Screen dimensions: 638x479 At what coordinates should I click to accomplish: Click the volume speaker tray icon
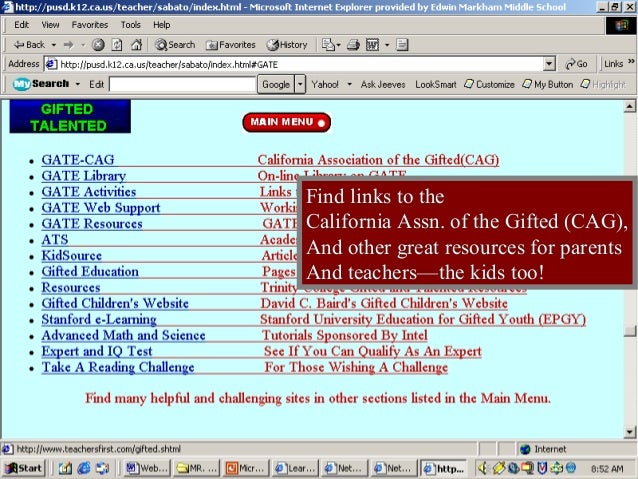click(x=483, y=468)
